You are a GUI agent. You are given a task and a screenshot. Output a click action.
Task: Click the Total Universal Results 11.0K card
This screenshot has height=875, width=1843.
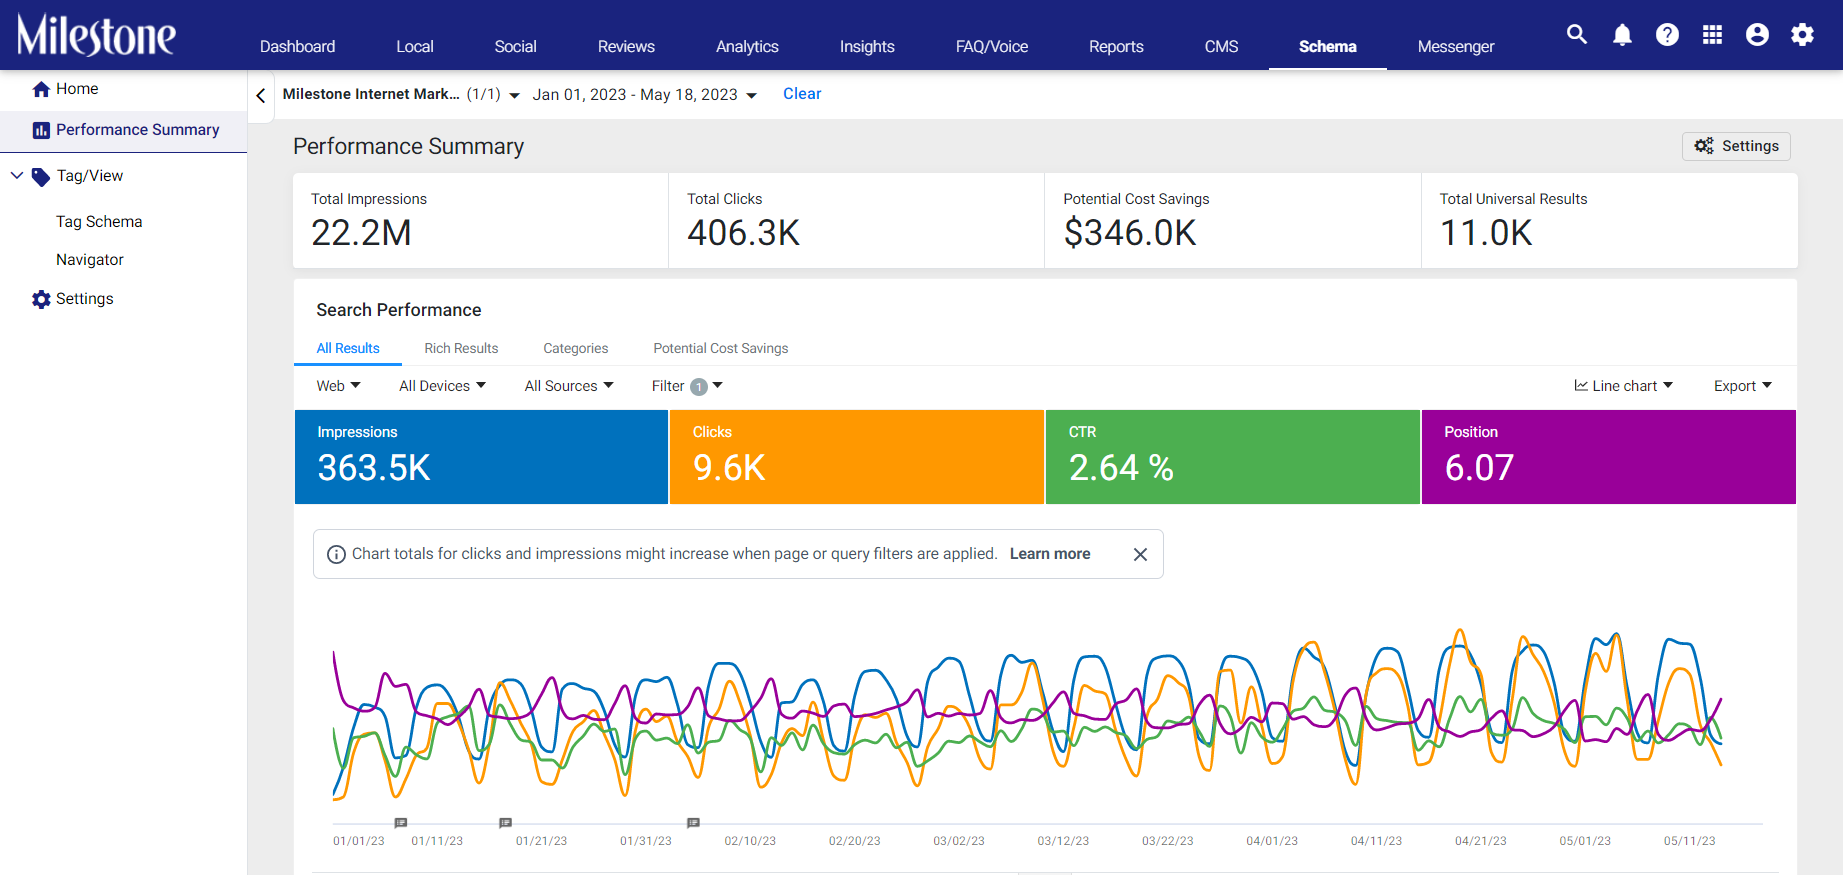click(x=1610, y=221)
